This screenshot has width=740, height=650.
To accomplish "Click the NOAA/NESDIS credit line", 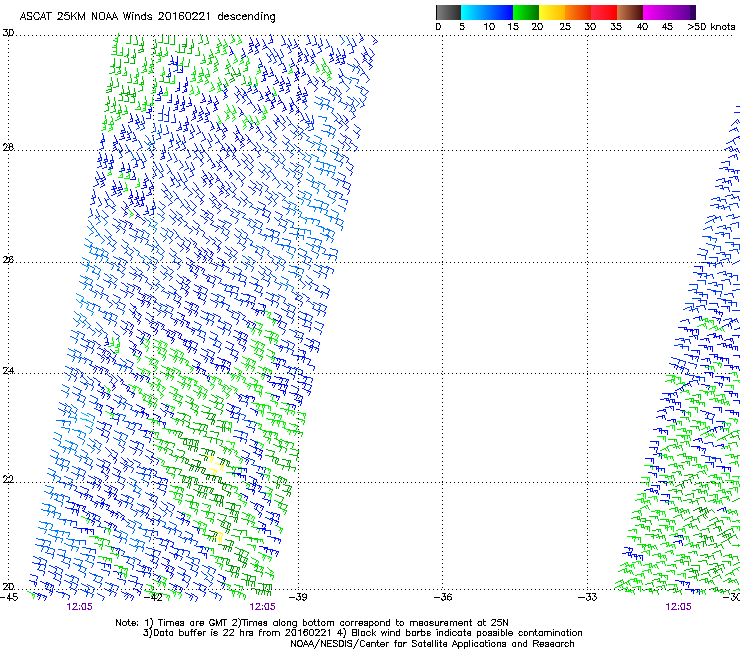I will click(432, 644).
